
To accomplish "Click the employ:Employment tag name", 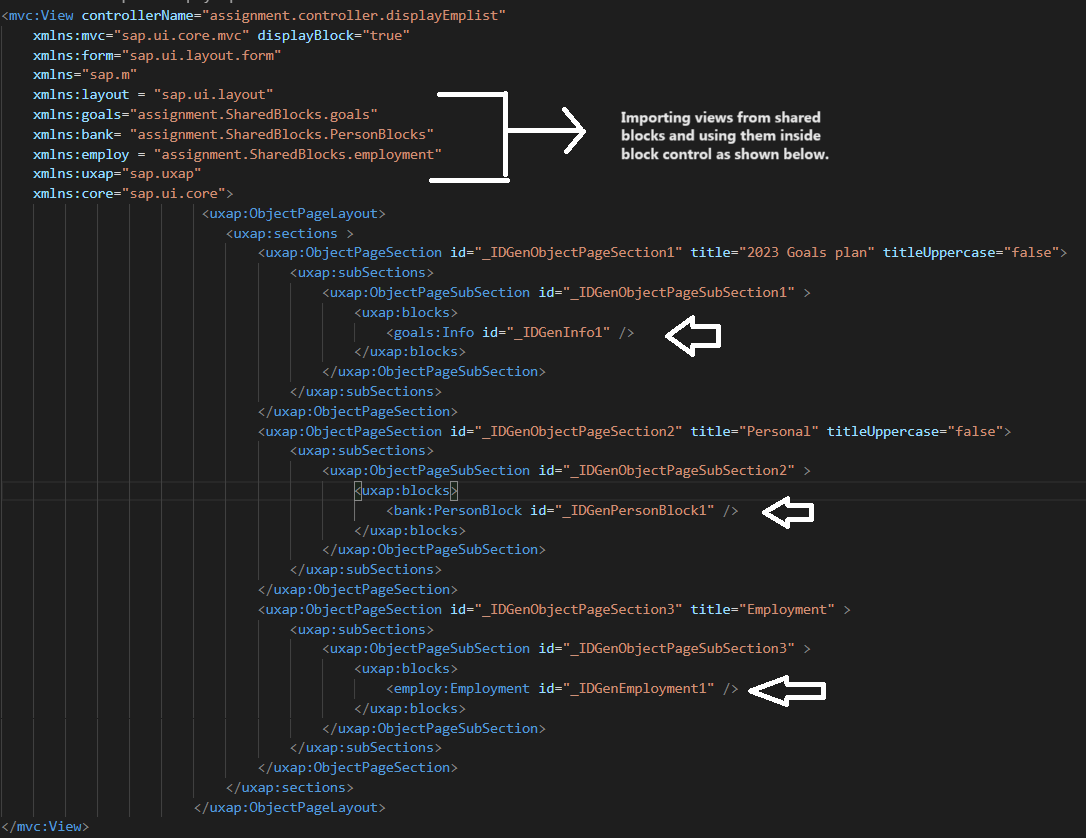I will [x=462, y=689].
